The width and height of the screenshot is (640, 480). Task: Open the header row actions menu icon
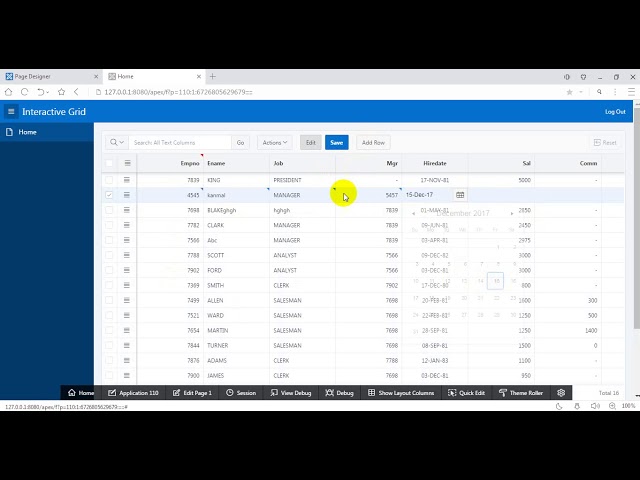point(127,163)
